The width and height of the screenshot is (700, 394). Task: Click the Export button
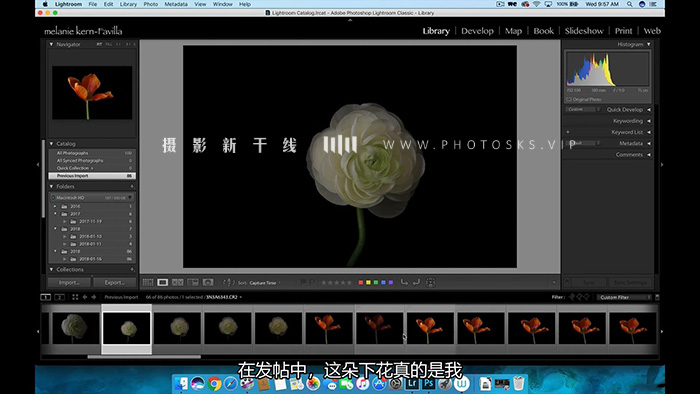click(115, 282)
